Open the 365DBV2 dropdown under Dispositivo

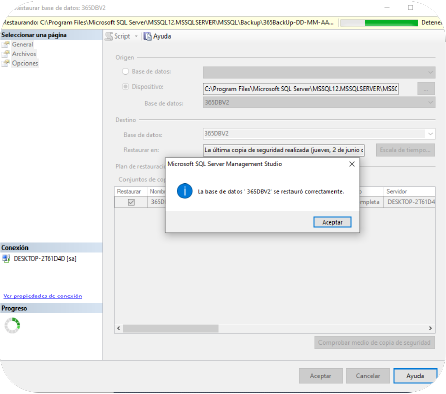tap(431, 102)
